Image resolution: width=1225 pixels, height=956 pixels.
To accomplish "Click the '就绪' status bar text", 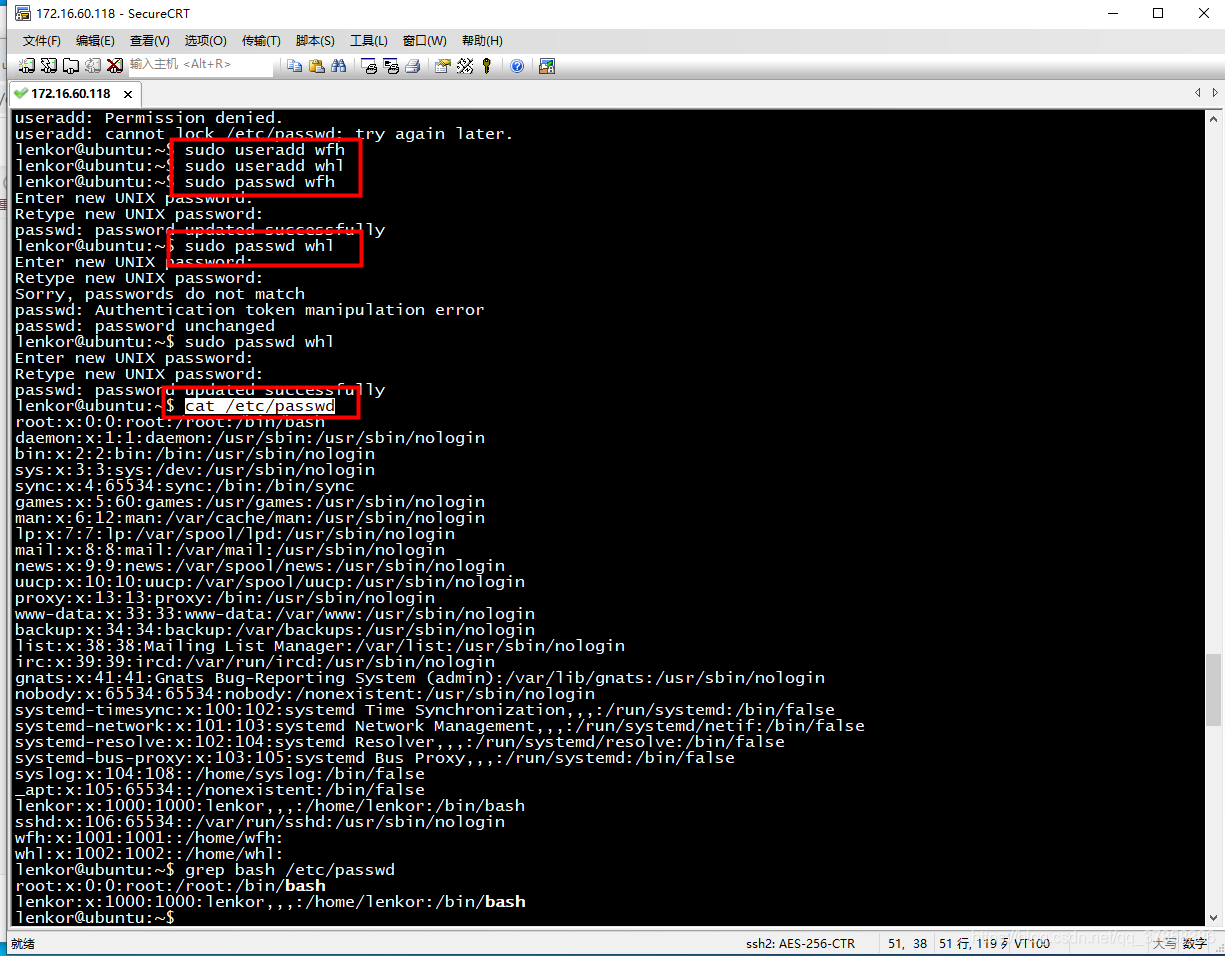I will tap(22, 943).
